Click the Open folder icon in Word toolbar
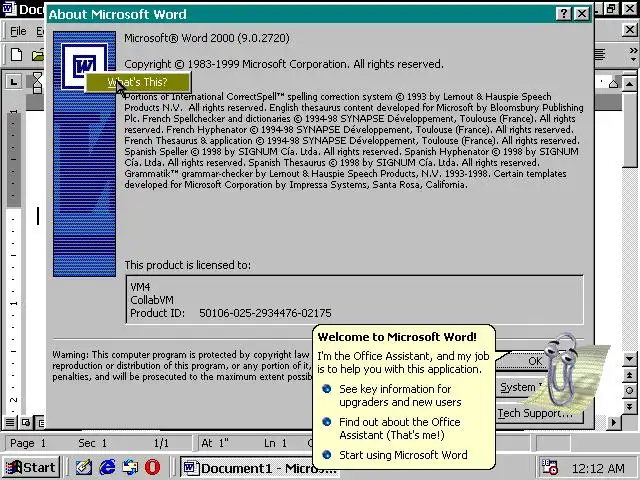The width and height of the screenshot is (640, 480). pyautogui.click(x=38, y=54)
